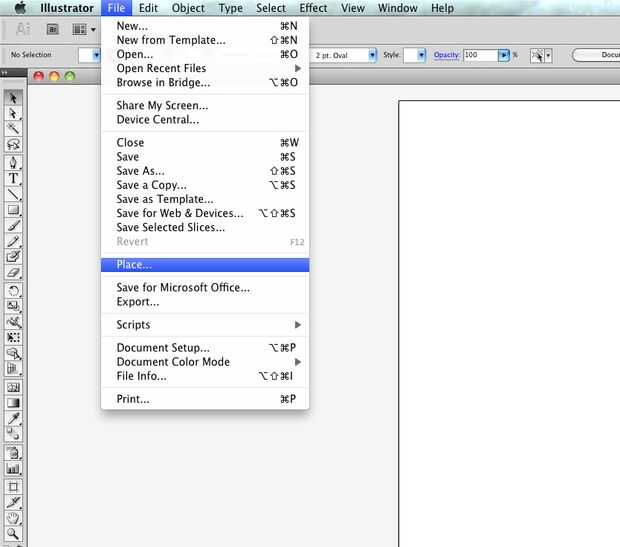Viewport: 620px width, 547px height.
Task: Select the Rectangle tool
Action: pyautogui.click(x=13, y=210)
